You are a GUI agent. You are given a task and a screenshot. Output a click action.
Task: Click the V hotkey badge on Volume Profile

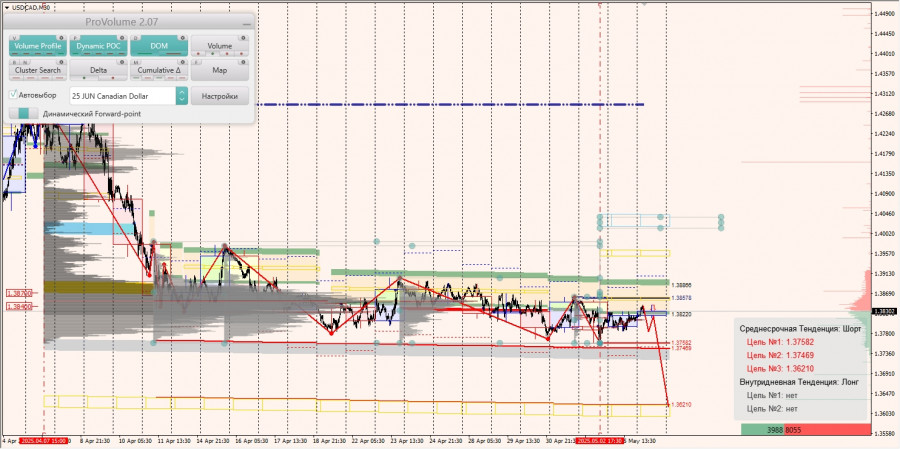click(x=15, y=38)
